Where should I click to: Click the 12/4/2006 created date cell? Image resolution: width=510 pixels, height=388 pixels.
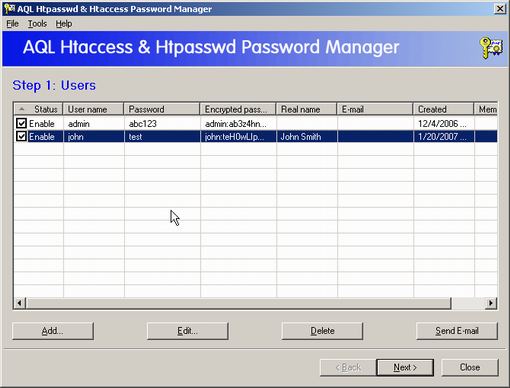(x=444, y=124)
